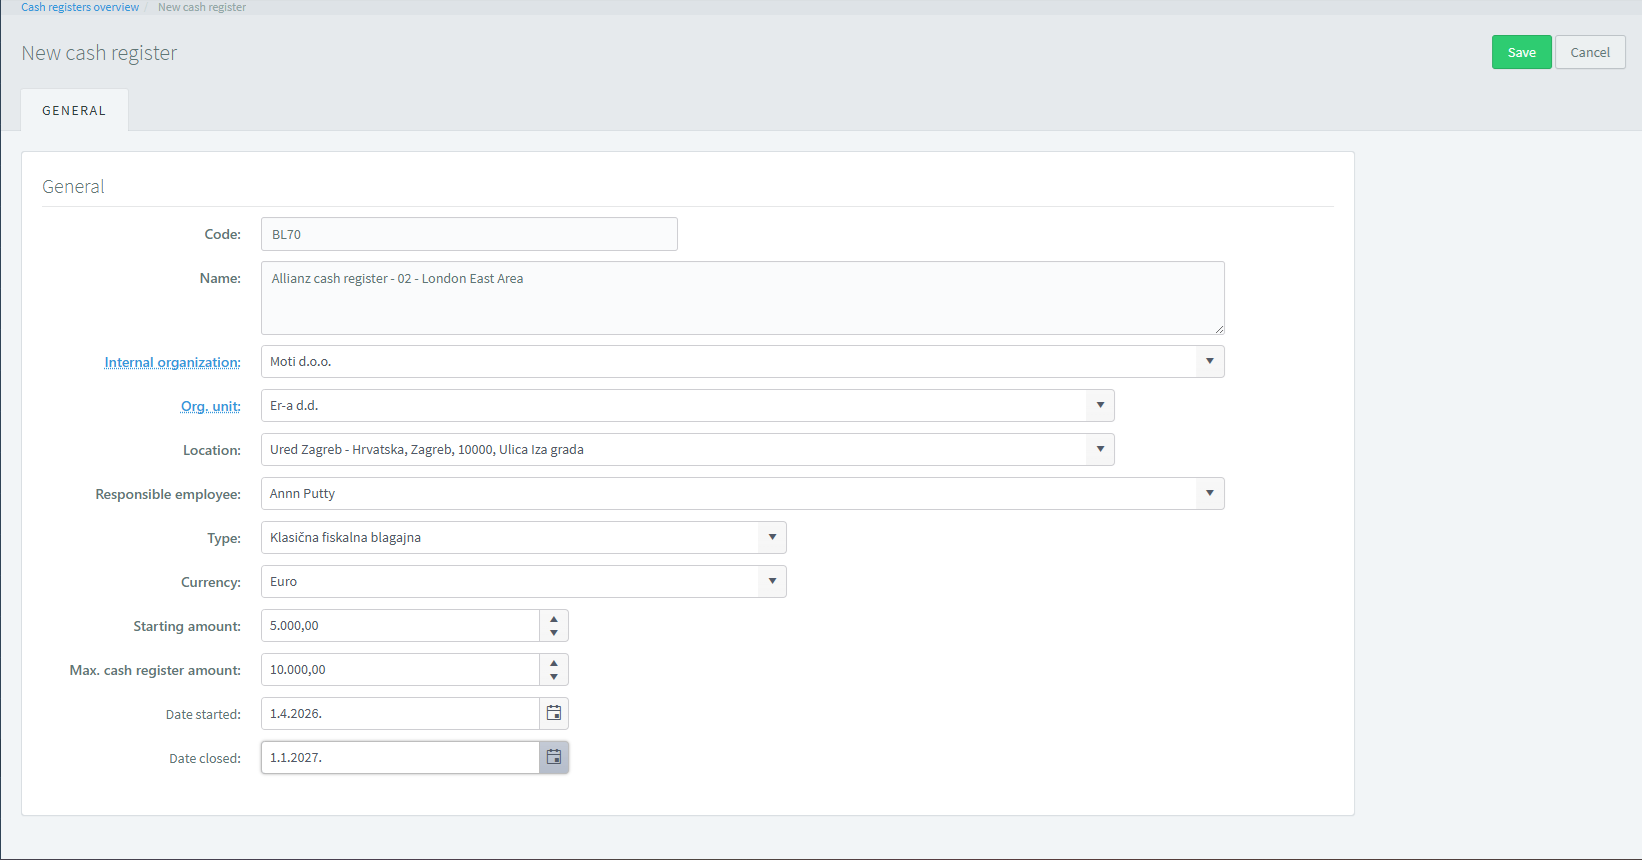
Task: Expand the Responsible employee dropdown
Action: (1209, 494)
